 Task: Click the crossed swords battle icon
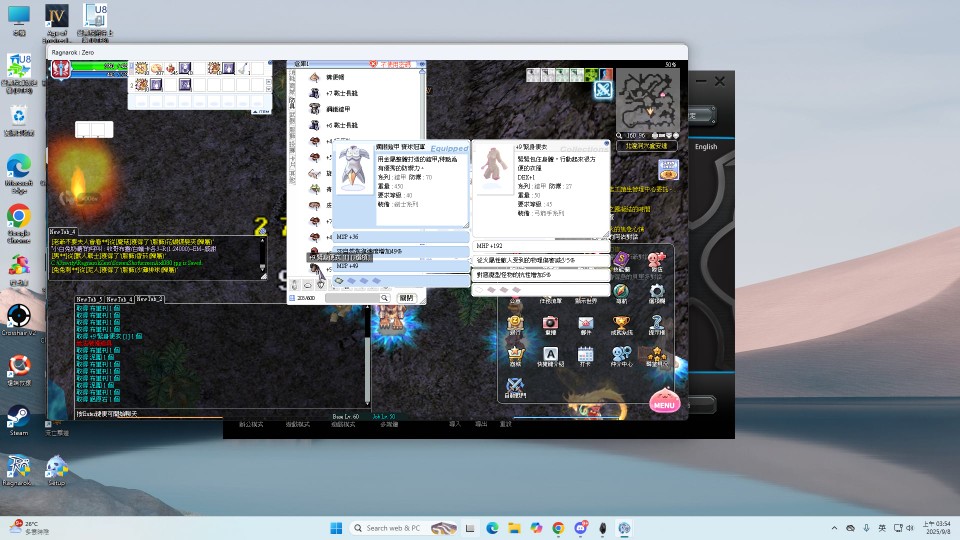point(515,386)
